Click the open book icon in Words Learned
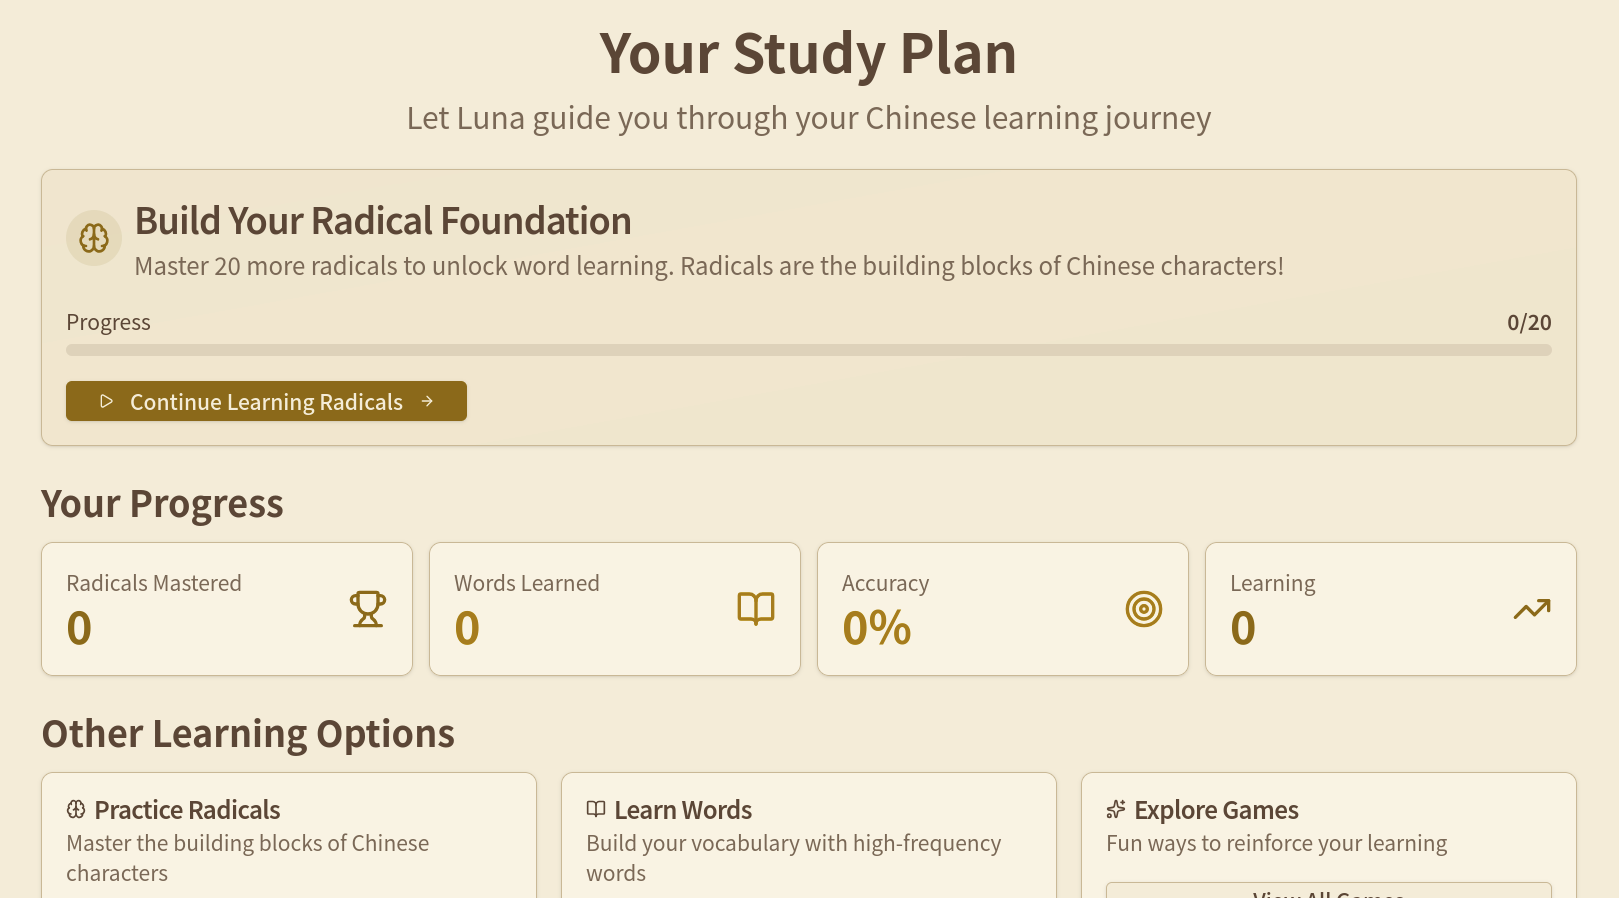 pyautogui.click(x=756, y=608)
